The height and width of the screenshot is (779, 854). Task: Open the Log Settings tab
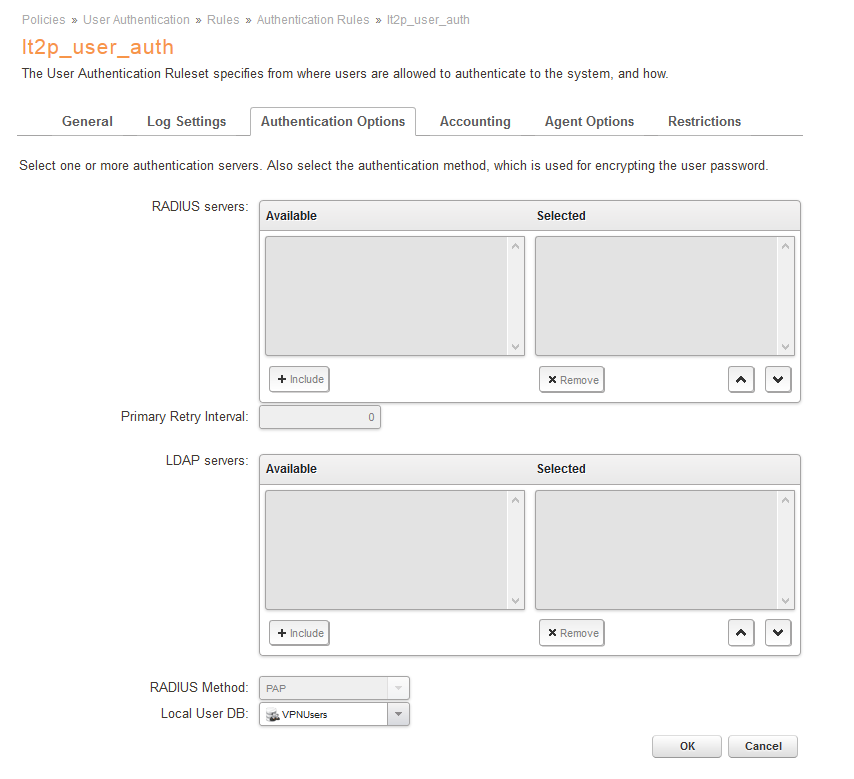[x=186, y=121]
